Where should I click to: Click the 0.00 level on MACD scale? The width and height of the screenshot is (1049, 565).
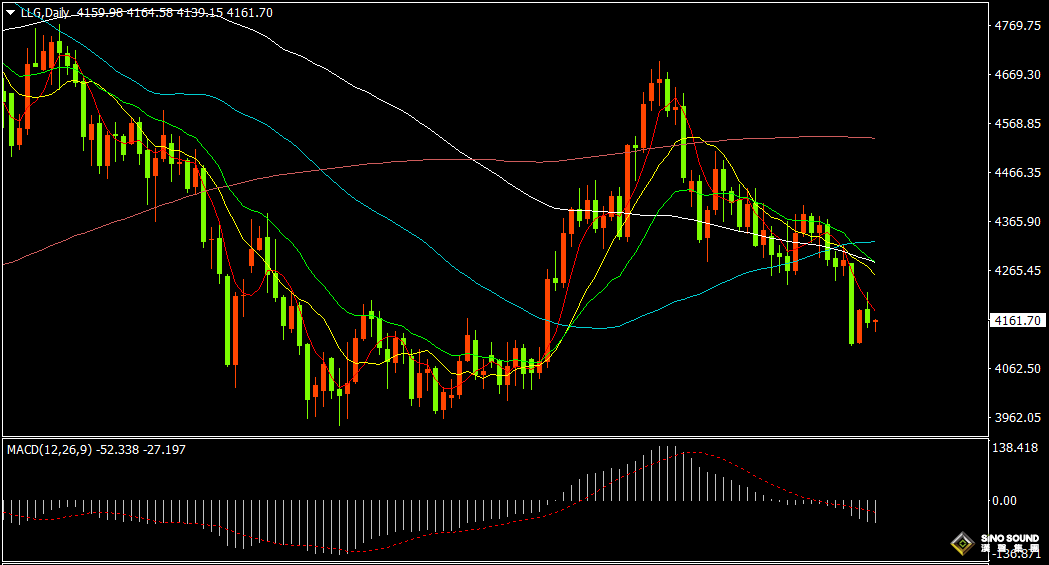coord(1004,500)
